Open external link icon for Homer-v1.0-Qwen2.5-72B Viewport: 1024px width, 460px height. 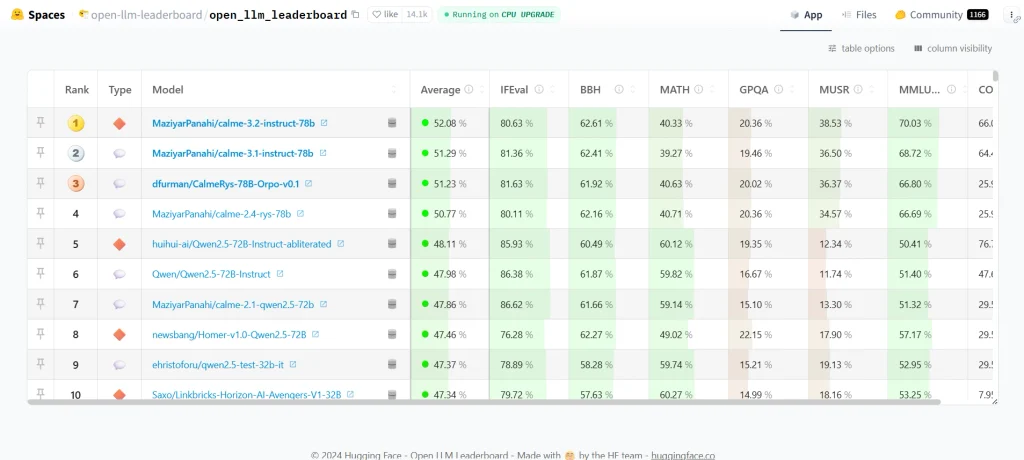(315, 335)
